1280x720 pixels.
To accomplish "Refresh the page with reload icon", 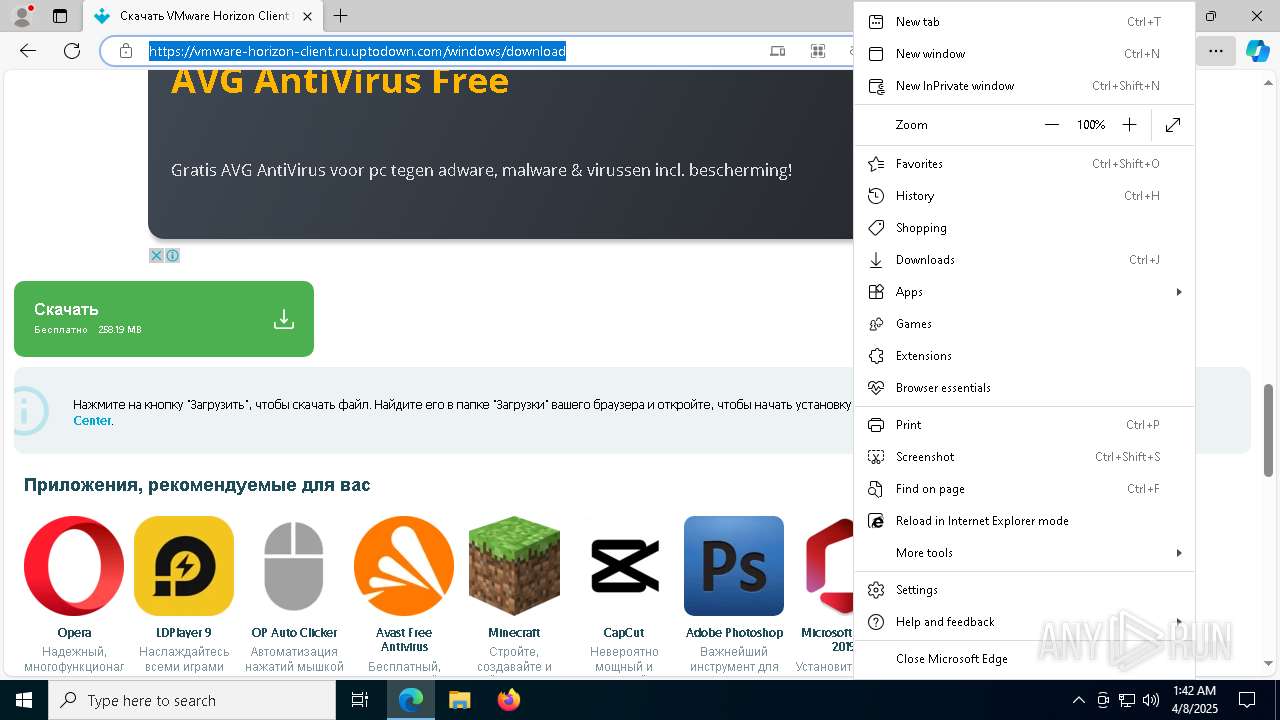I will point(72,51).
